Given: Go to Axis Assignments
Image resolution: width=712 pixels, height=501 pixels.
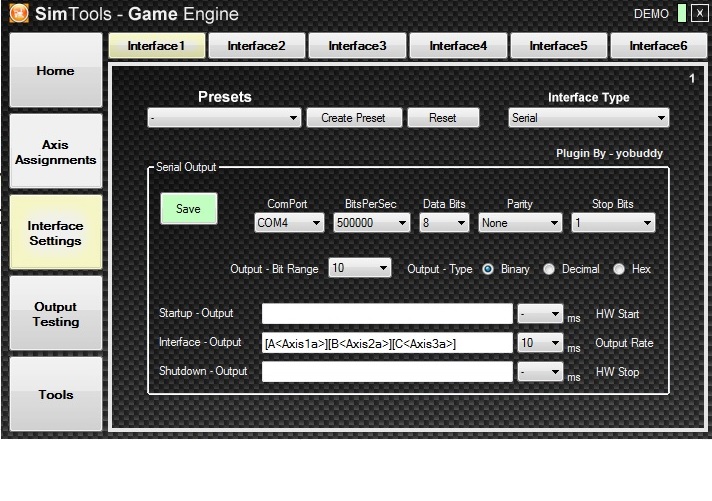Looking at the screenshot, I should 56,152.
